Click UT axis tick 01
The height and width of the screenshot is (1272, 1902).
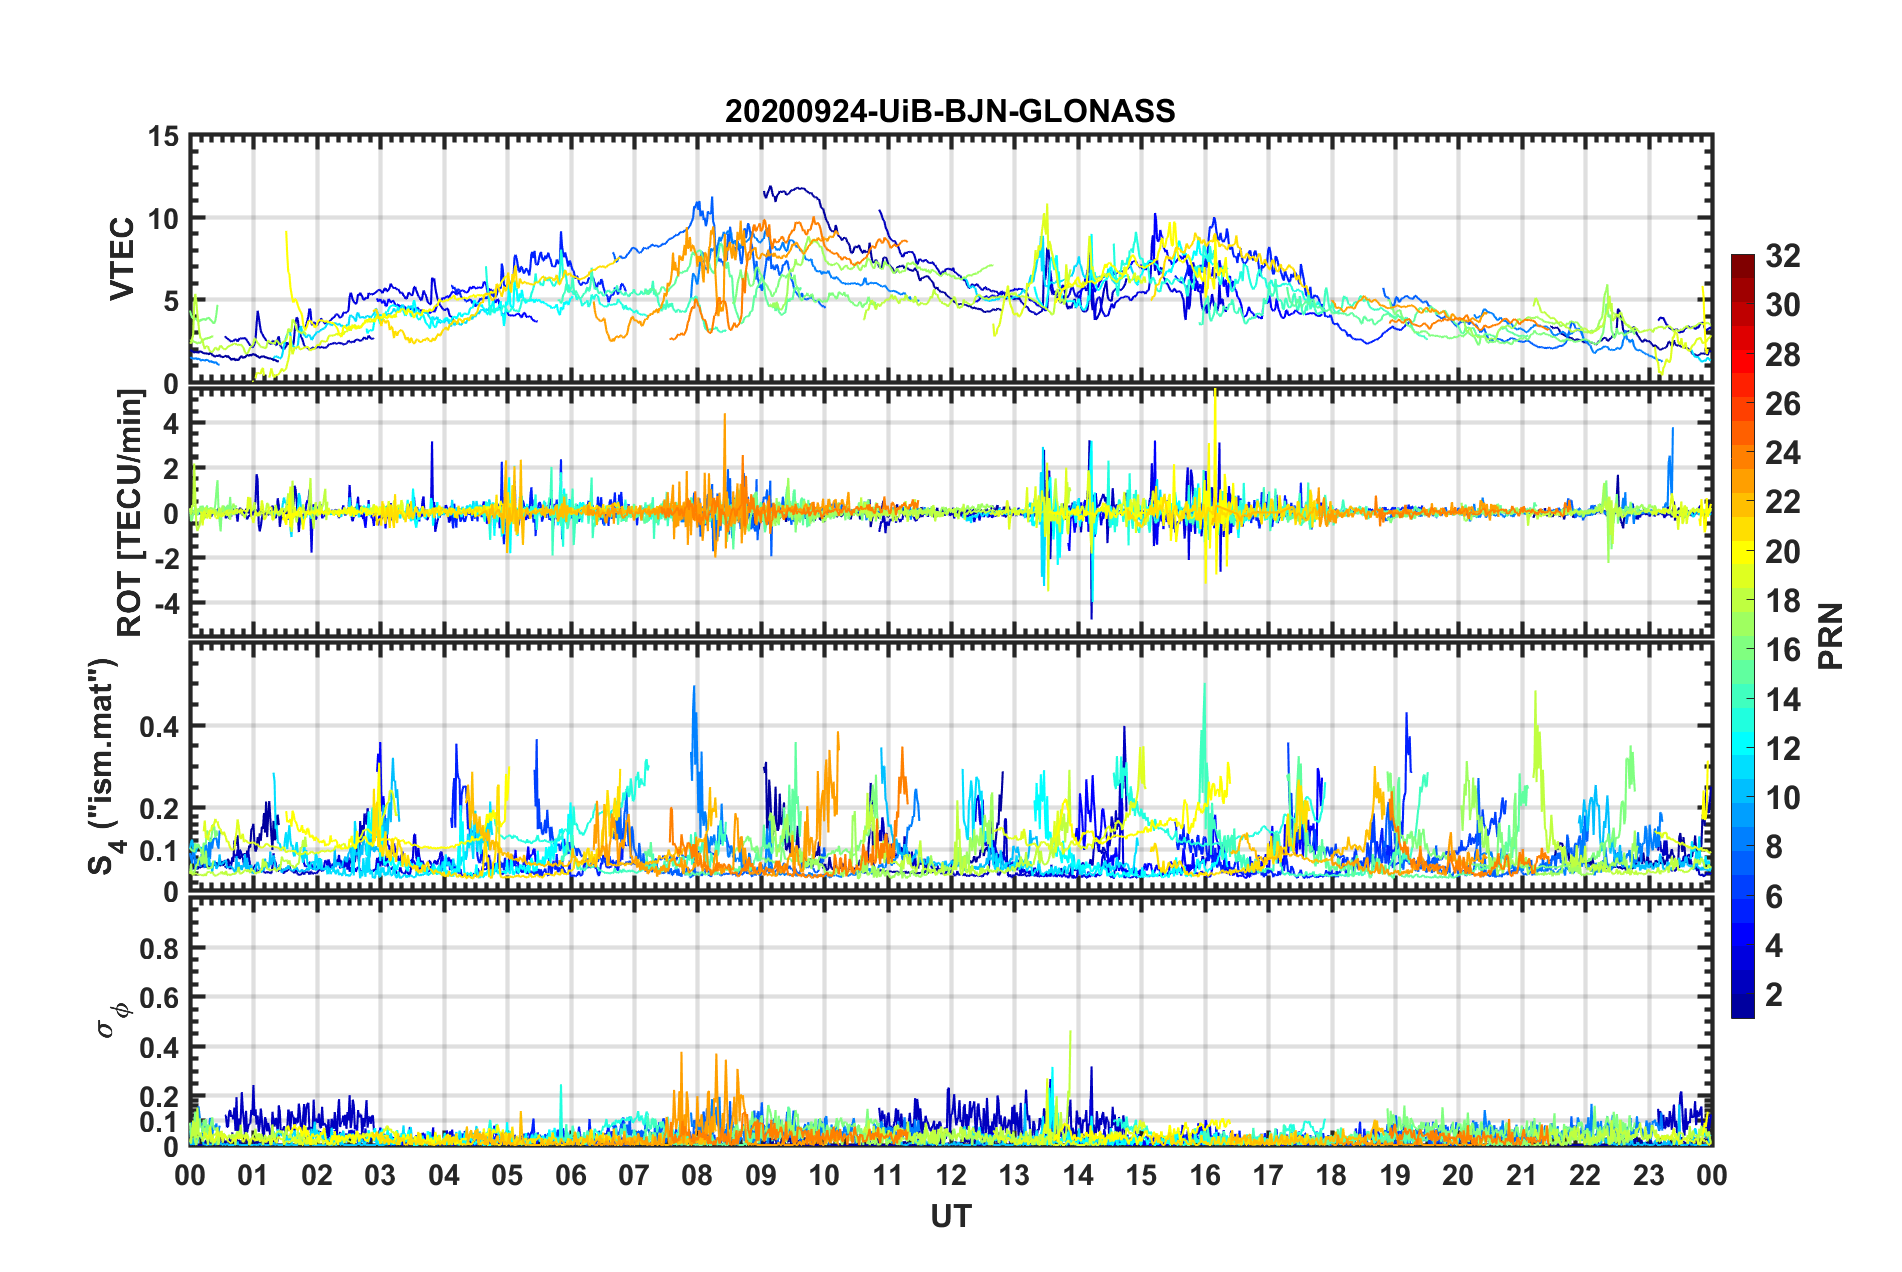click(253, 1175)
